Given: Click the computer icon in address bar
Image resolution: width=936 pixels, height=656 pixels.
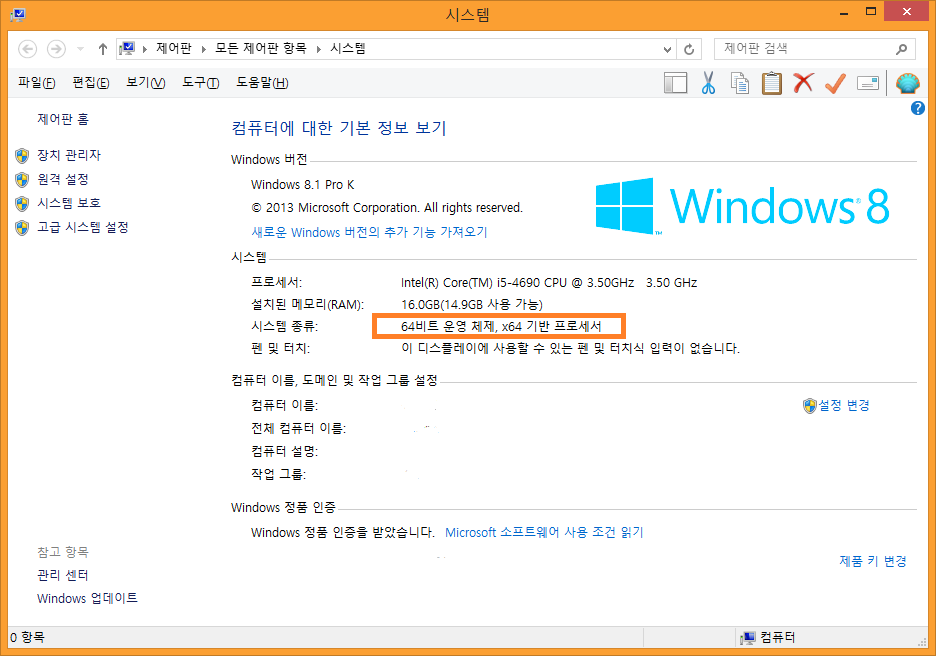Looking at the screenshot, I should [127, 48].
